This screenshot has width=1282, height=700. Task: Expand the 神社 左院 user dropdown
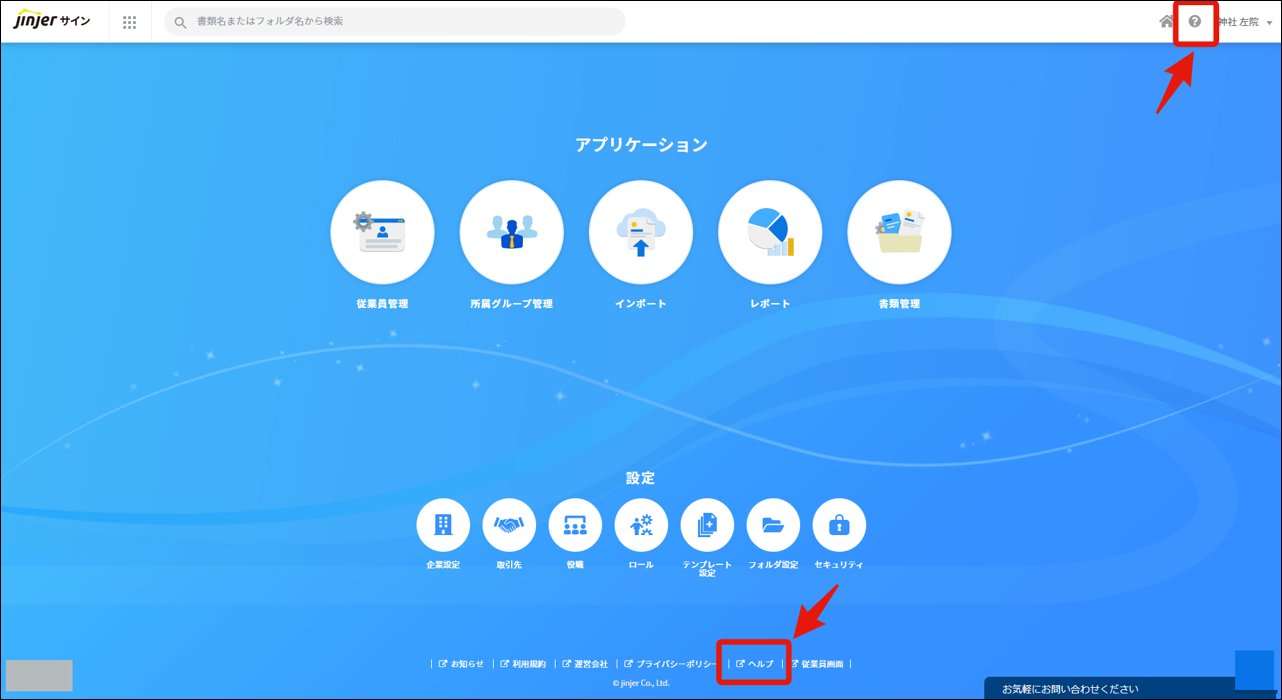click(1245, 22)
